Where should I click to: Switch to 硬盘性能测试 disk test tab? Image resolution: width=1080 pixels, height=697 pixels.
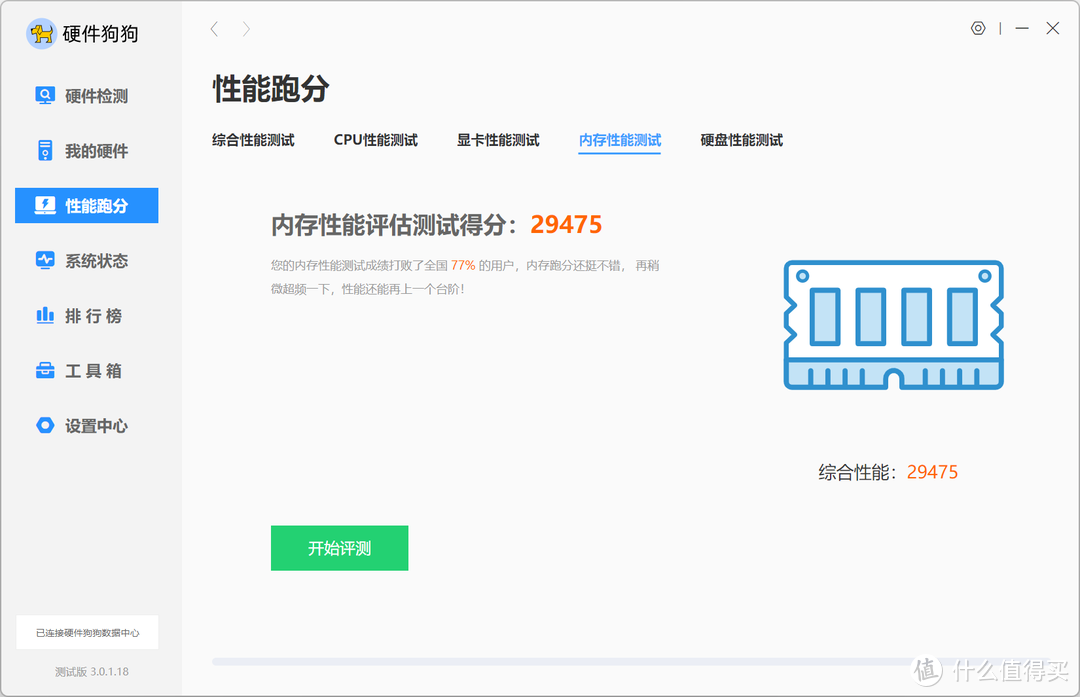coord(740,140)
